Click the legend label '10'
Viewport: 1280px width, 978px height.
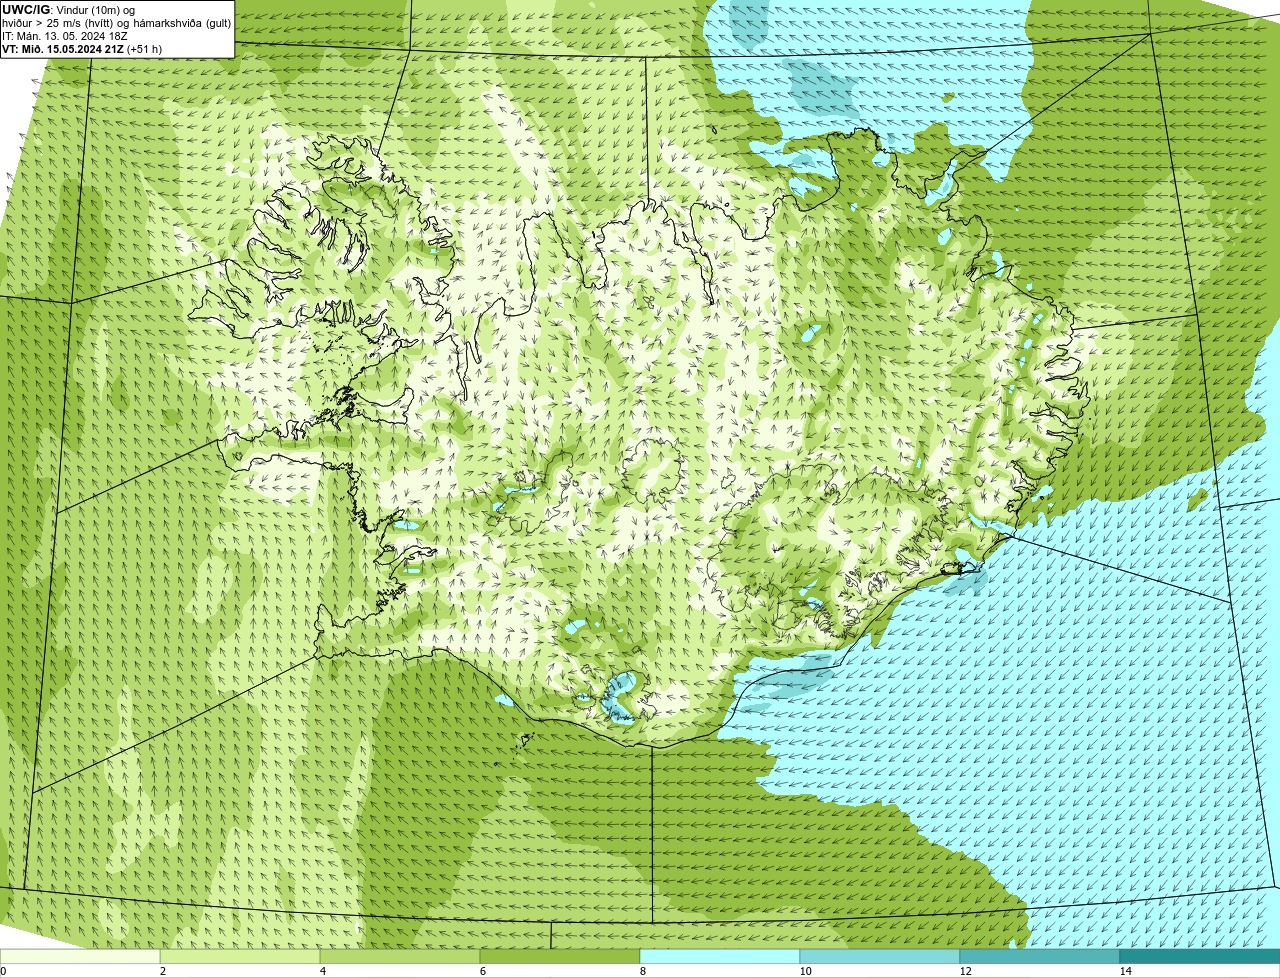coord(805,971)
